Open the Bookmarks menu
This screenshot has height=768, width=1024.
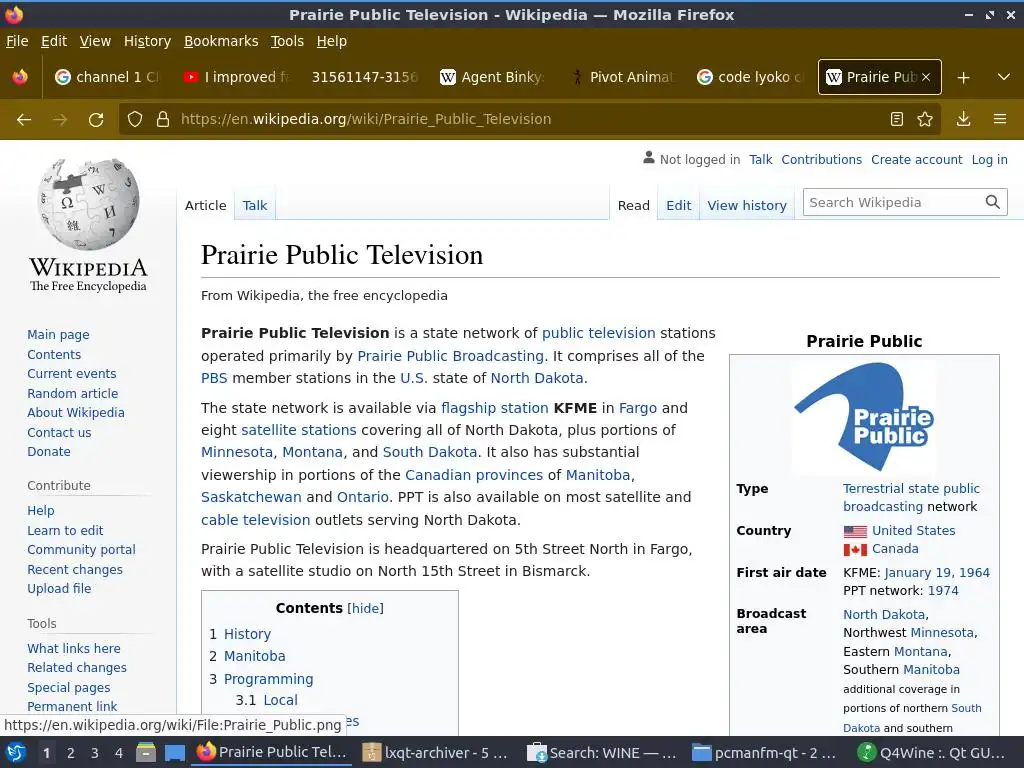[x=221, y=41]
